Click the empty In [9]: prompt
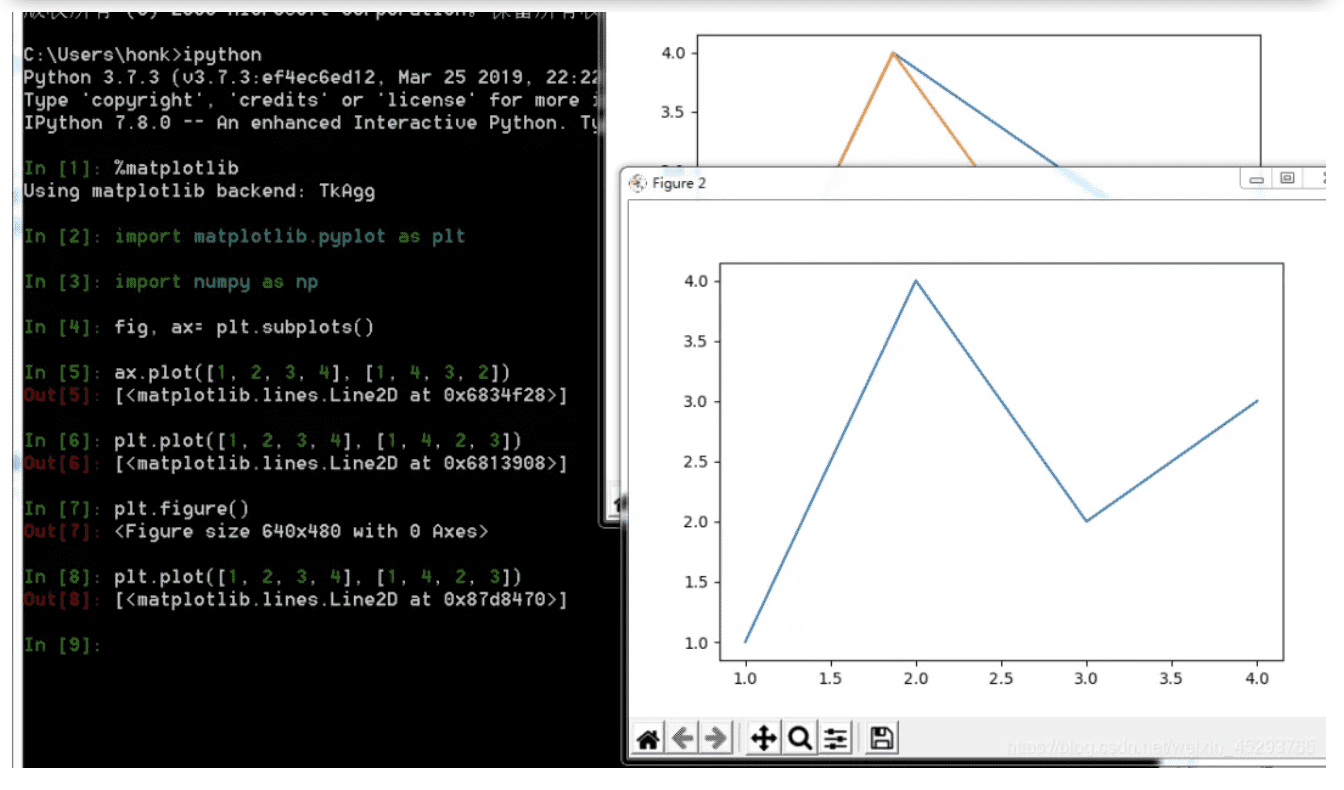This screenshot has height=790, width=1344. click(x=62, y=646)
